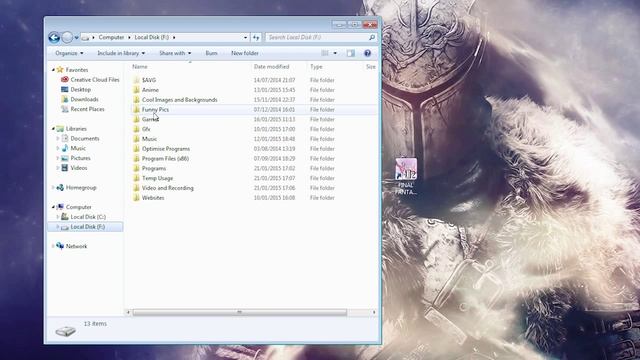Expand the Videos library arrow

(58, 168)
